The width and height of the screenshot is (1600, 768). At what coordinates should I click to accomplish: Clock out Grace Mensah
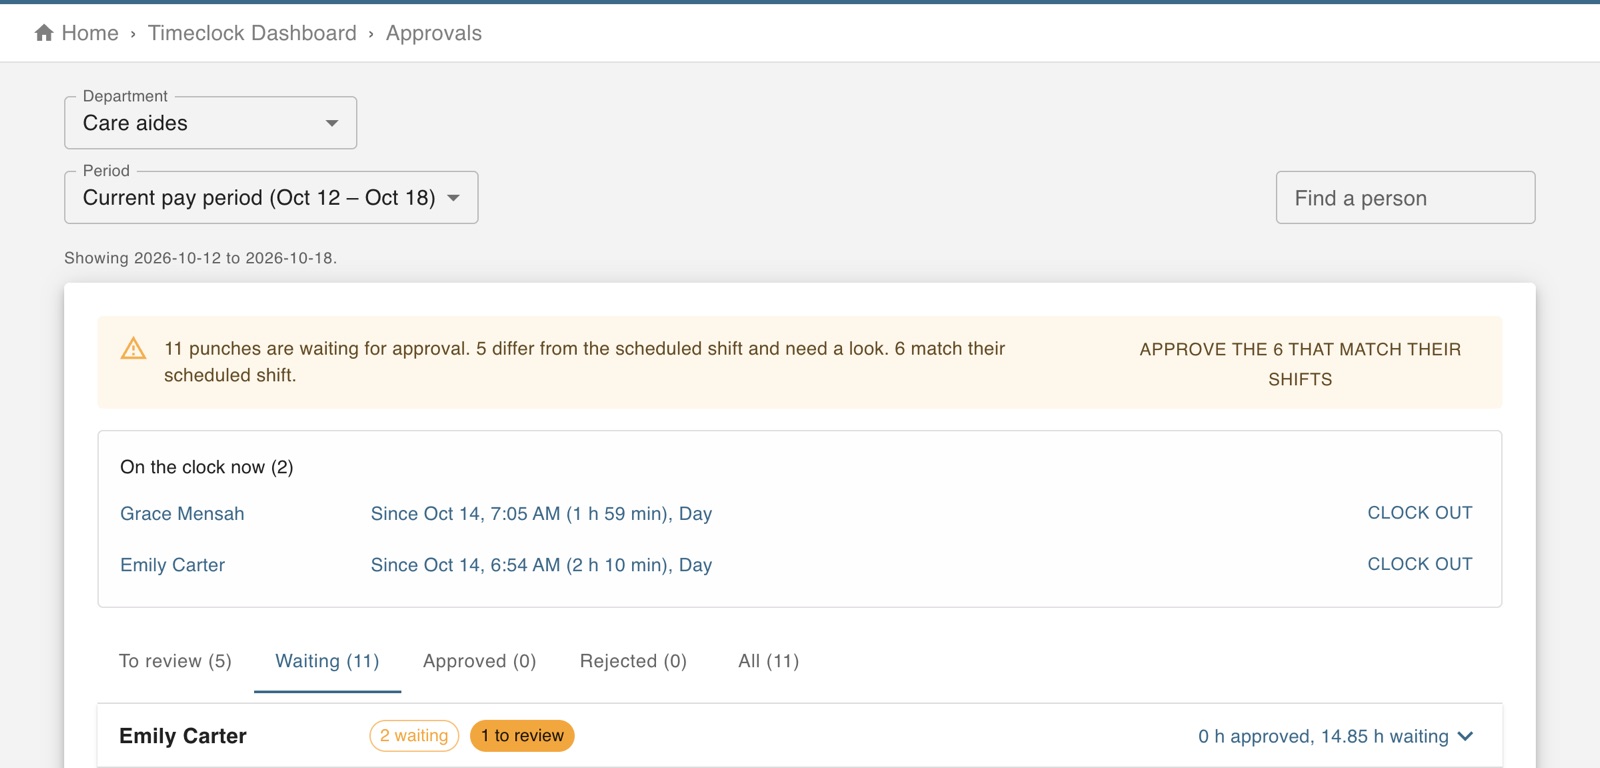pyautogui.click(x=1420, y=513)
